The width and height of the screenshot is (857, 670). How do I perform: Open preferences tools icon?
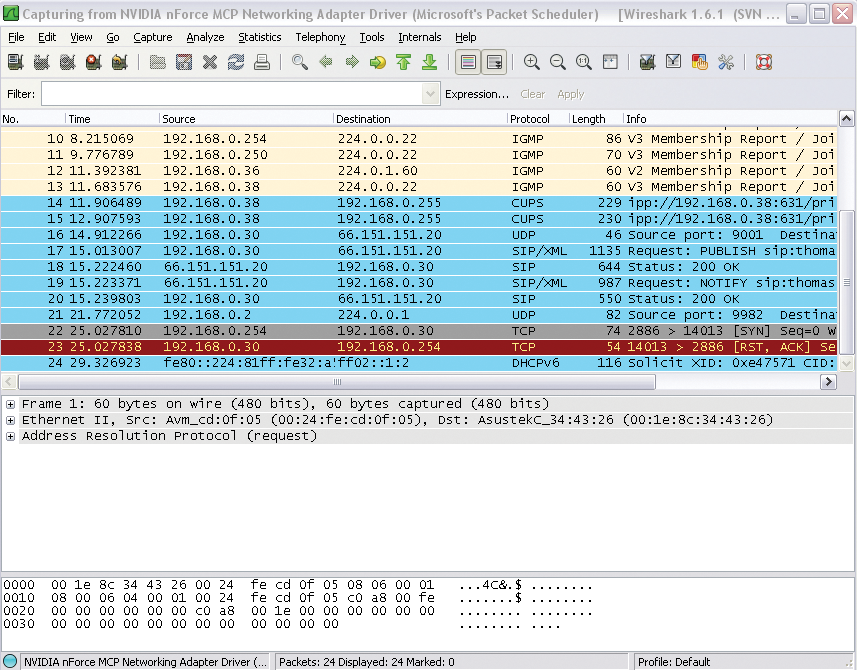click(x=726, y=62)
